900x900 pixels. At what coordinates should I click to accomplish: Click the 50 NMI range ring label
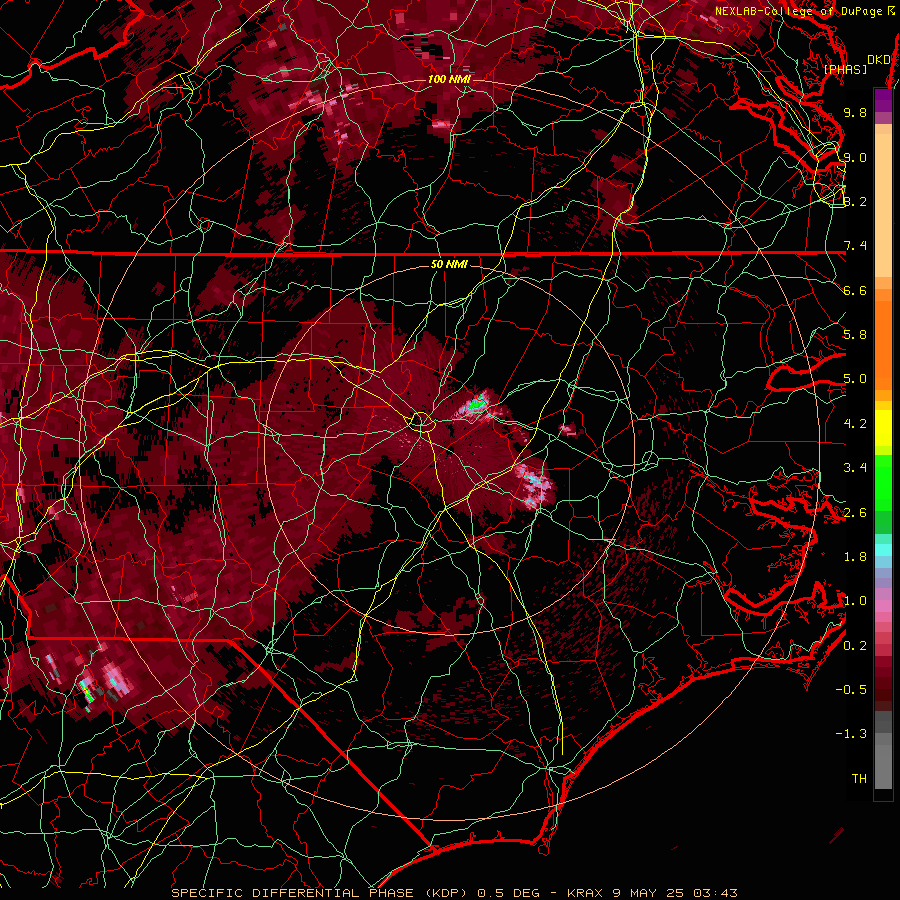click(449, 265)
